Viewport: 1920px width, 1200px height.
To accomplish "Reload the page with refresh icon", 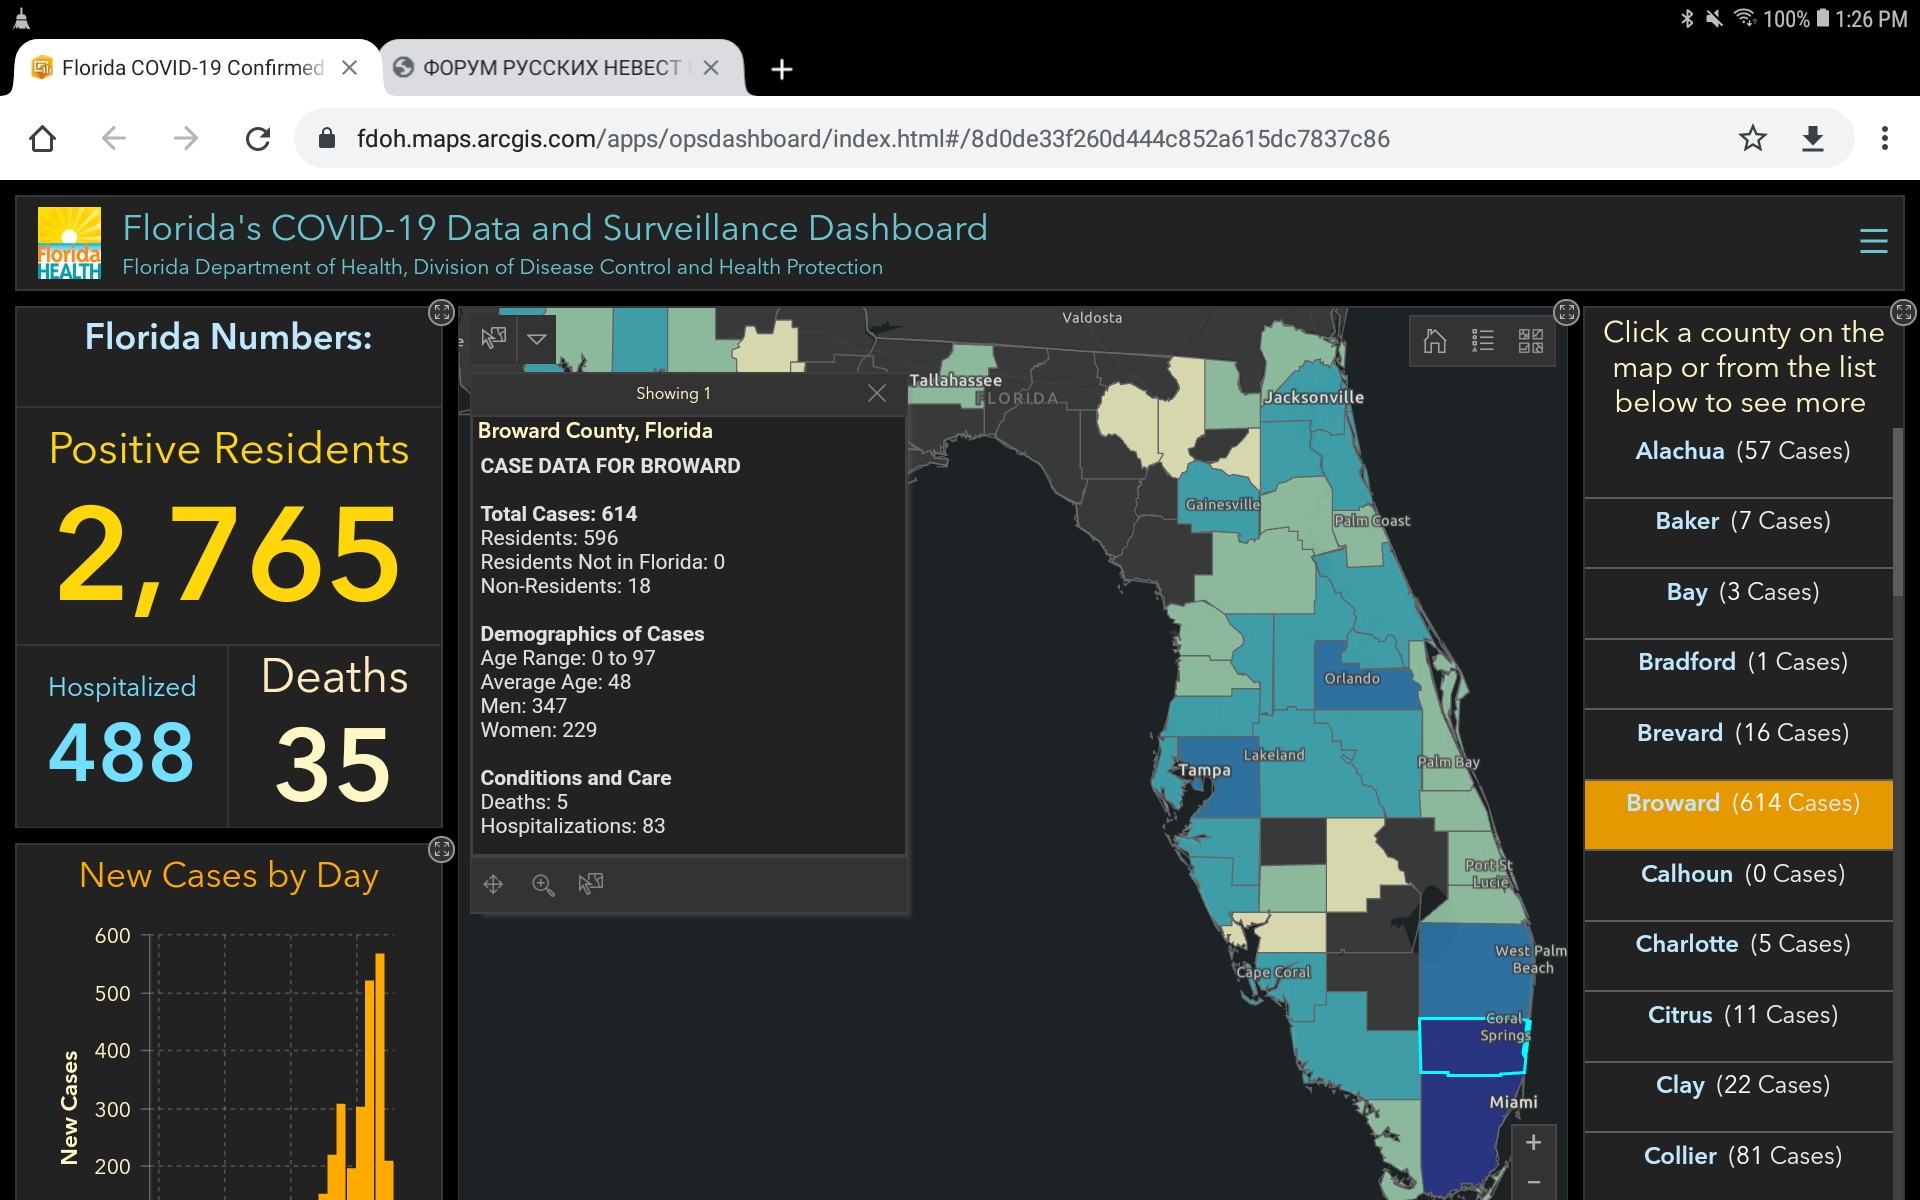I will click(x=258, y=138).
